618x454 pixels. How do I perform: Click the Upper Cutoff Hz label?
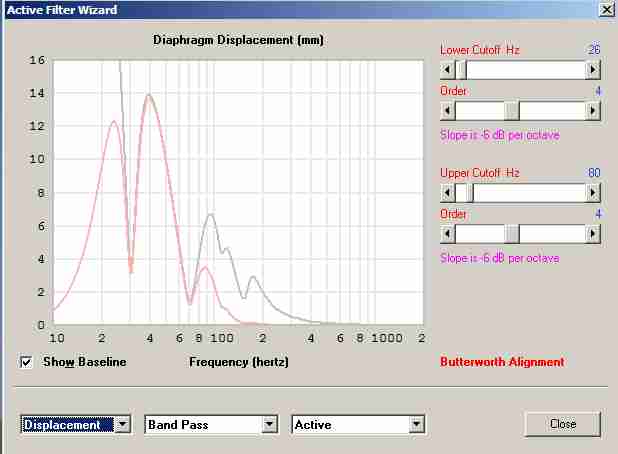480,173
